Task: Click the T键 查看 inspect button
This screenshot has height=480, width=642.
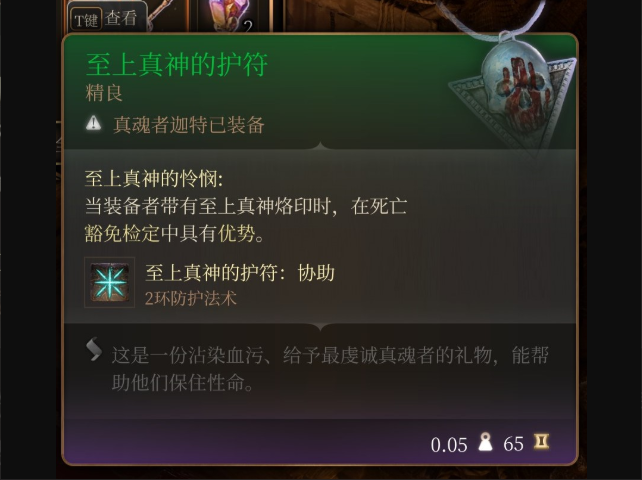Action: click(106, 18)
